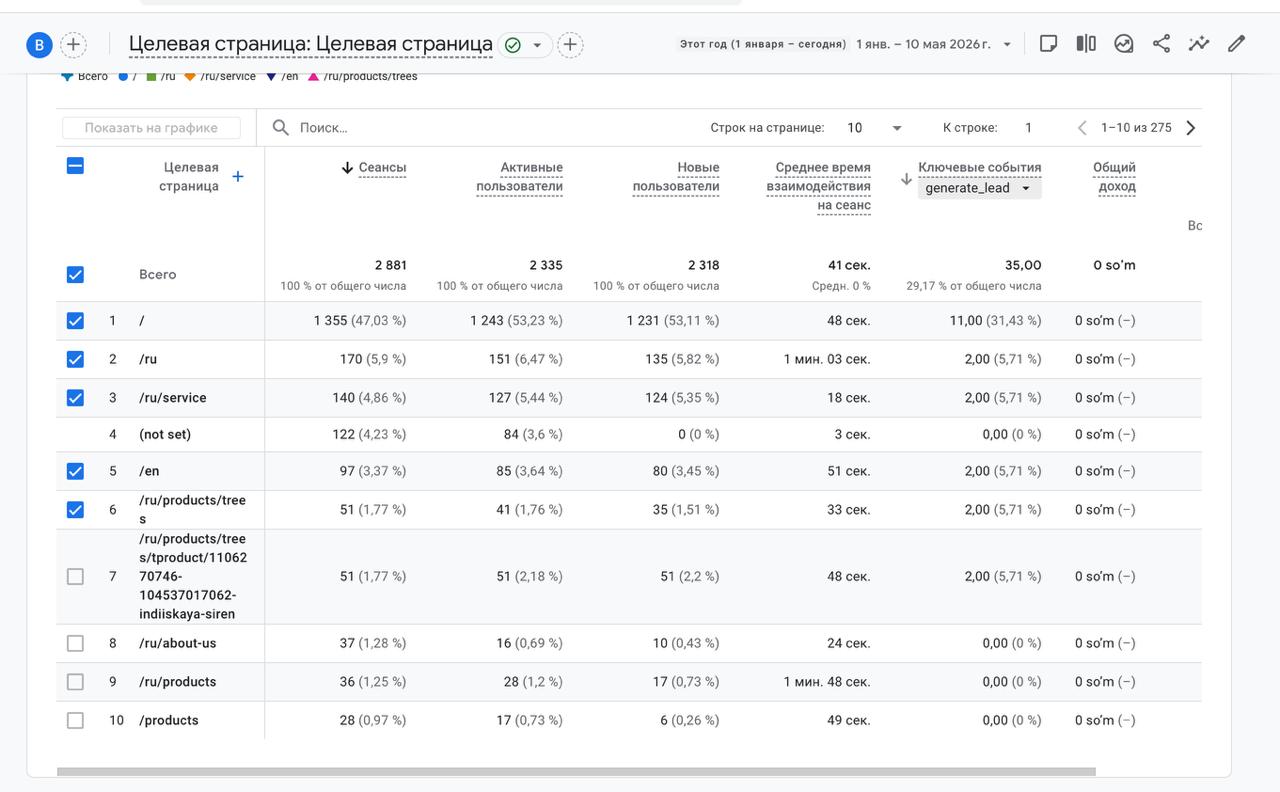
Task: Open the date range dropdown arrow
Action: pos(1007,45)
